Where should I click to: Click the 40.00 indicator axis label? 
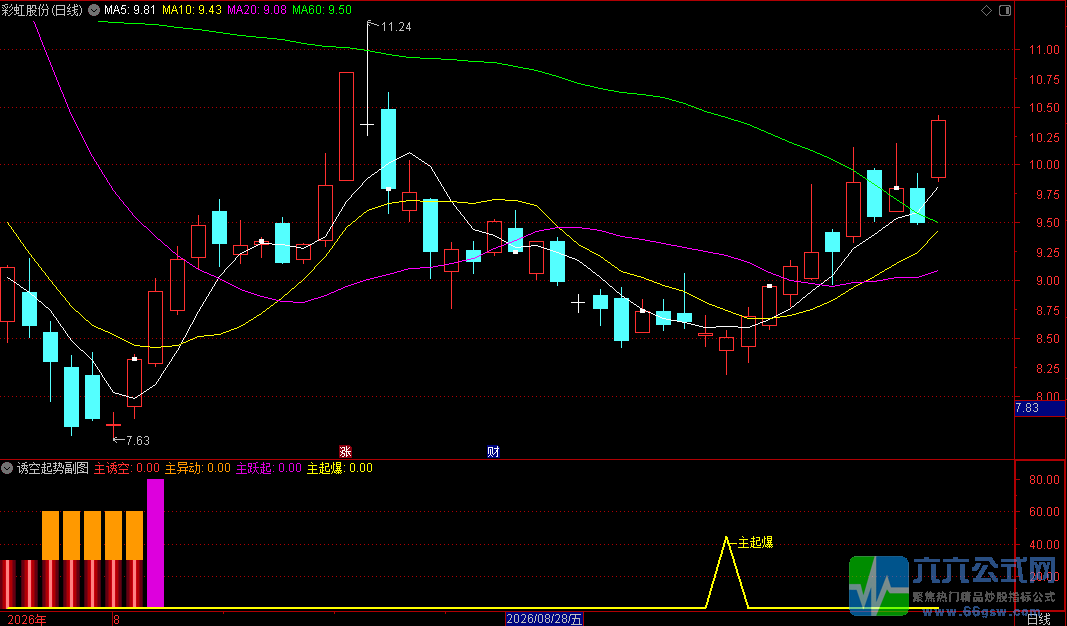(1044, 544)
